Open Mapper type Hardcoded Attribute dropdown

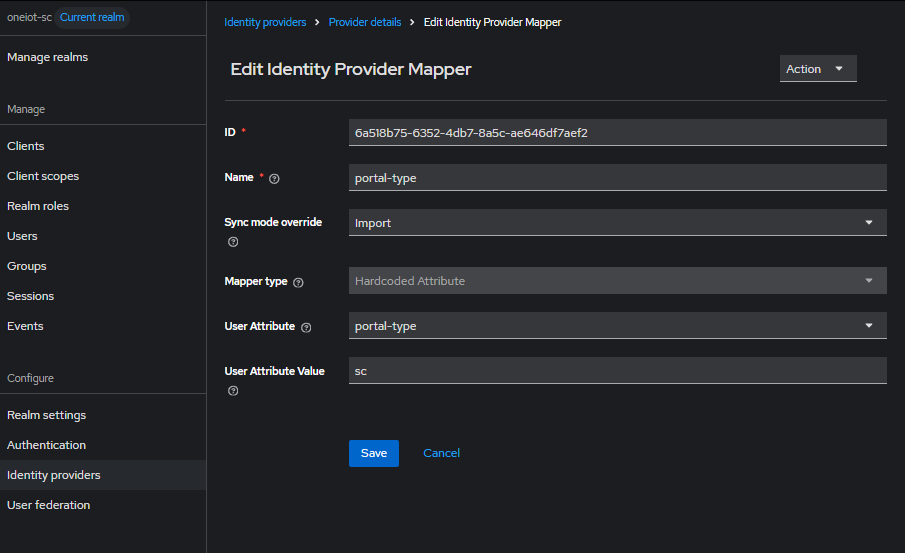point(618,281)
